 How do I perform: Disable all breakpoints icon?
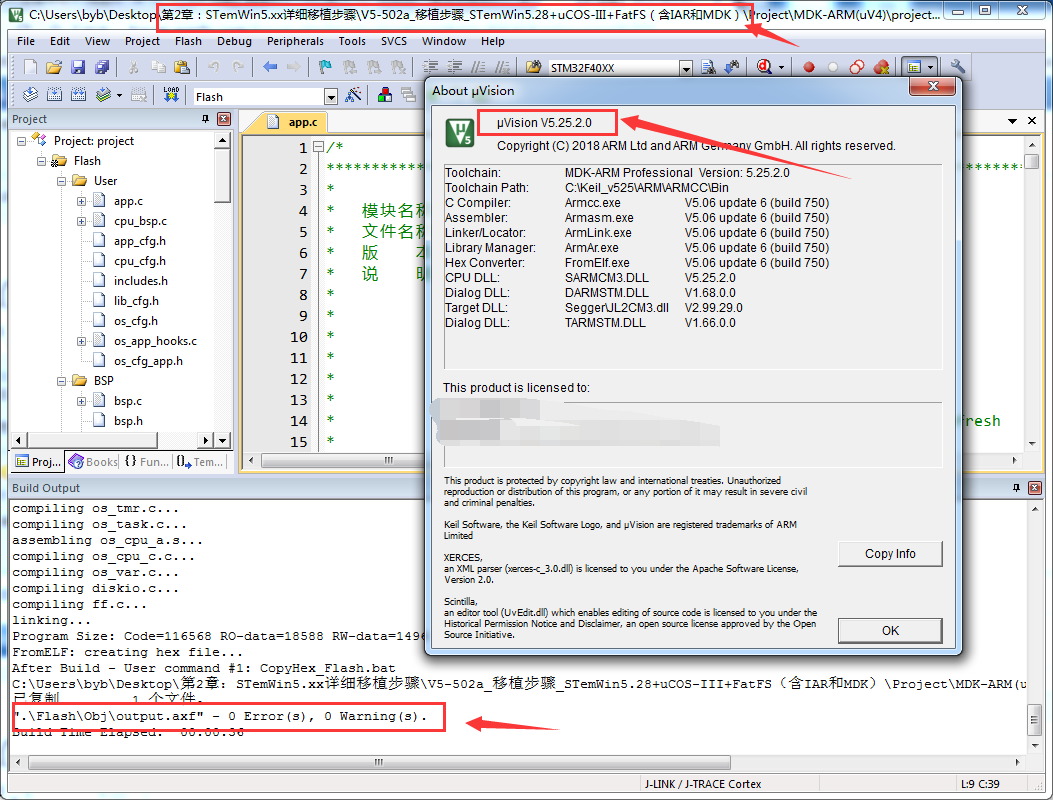857,67
